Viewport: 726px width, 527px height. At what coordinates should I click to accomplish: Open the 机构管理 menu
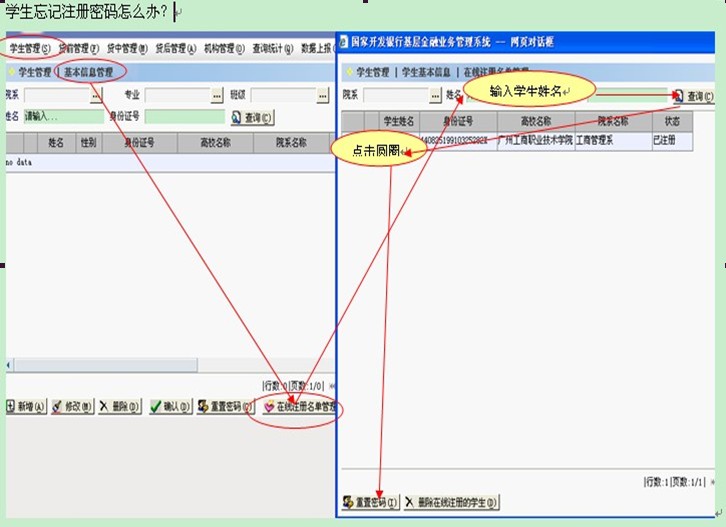tap(224, 47)
